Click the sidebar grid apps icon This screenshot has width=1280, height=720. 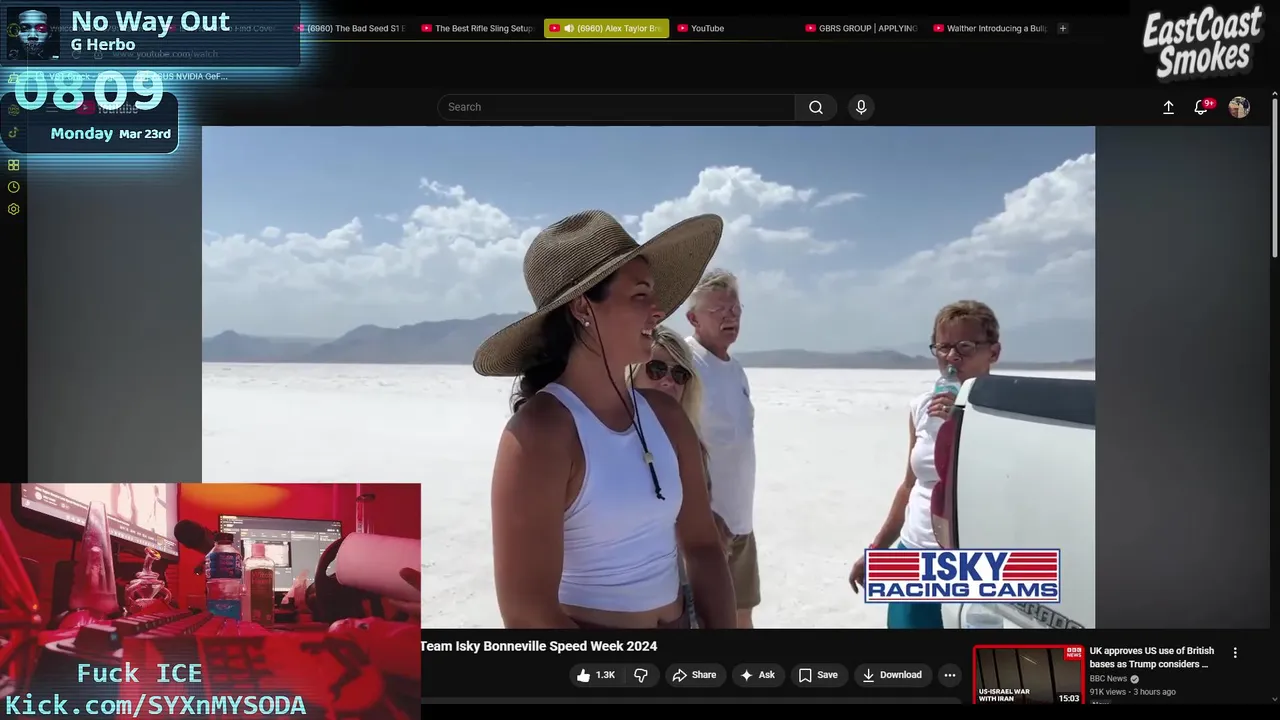coord(13,165)
